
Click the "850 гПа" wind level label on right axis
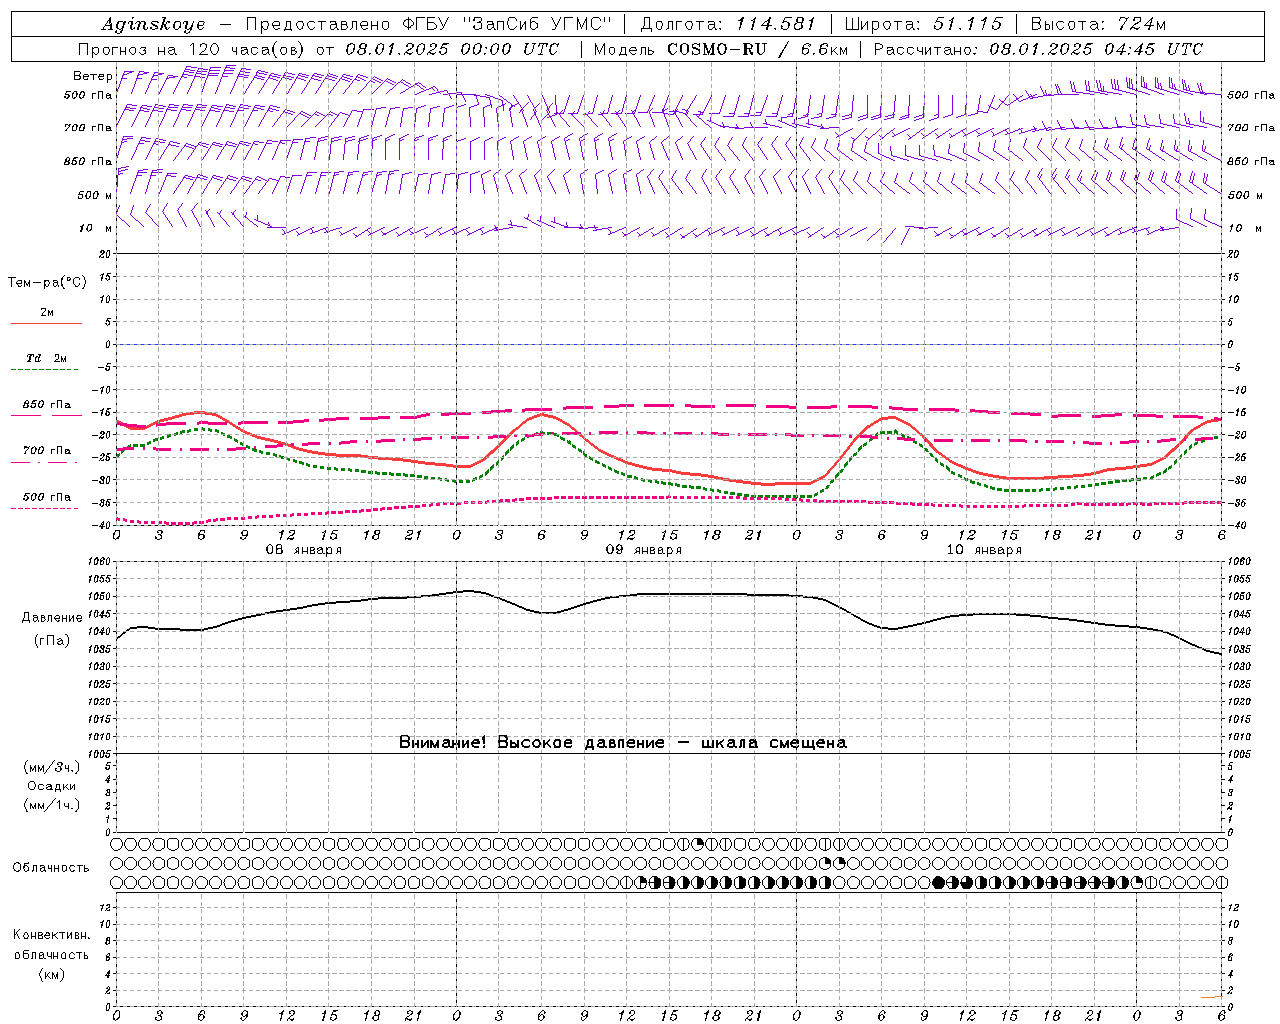click(1251, 161)
